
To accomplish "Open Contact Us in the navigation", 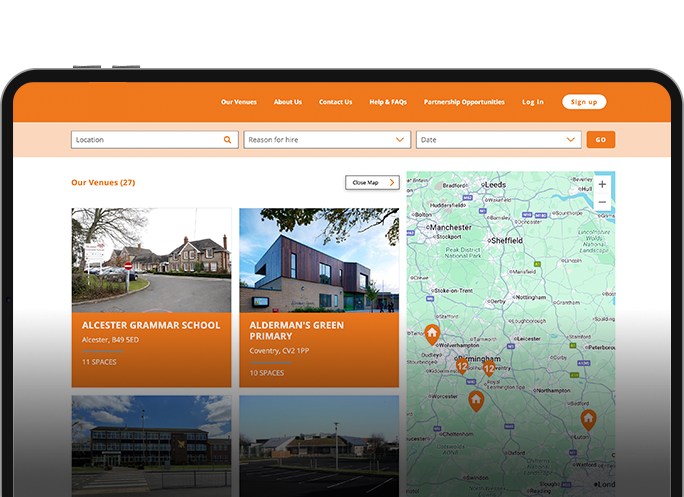I will tap(335, 102).
